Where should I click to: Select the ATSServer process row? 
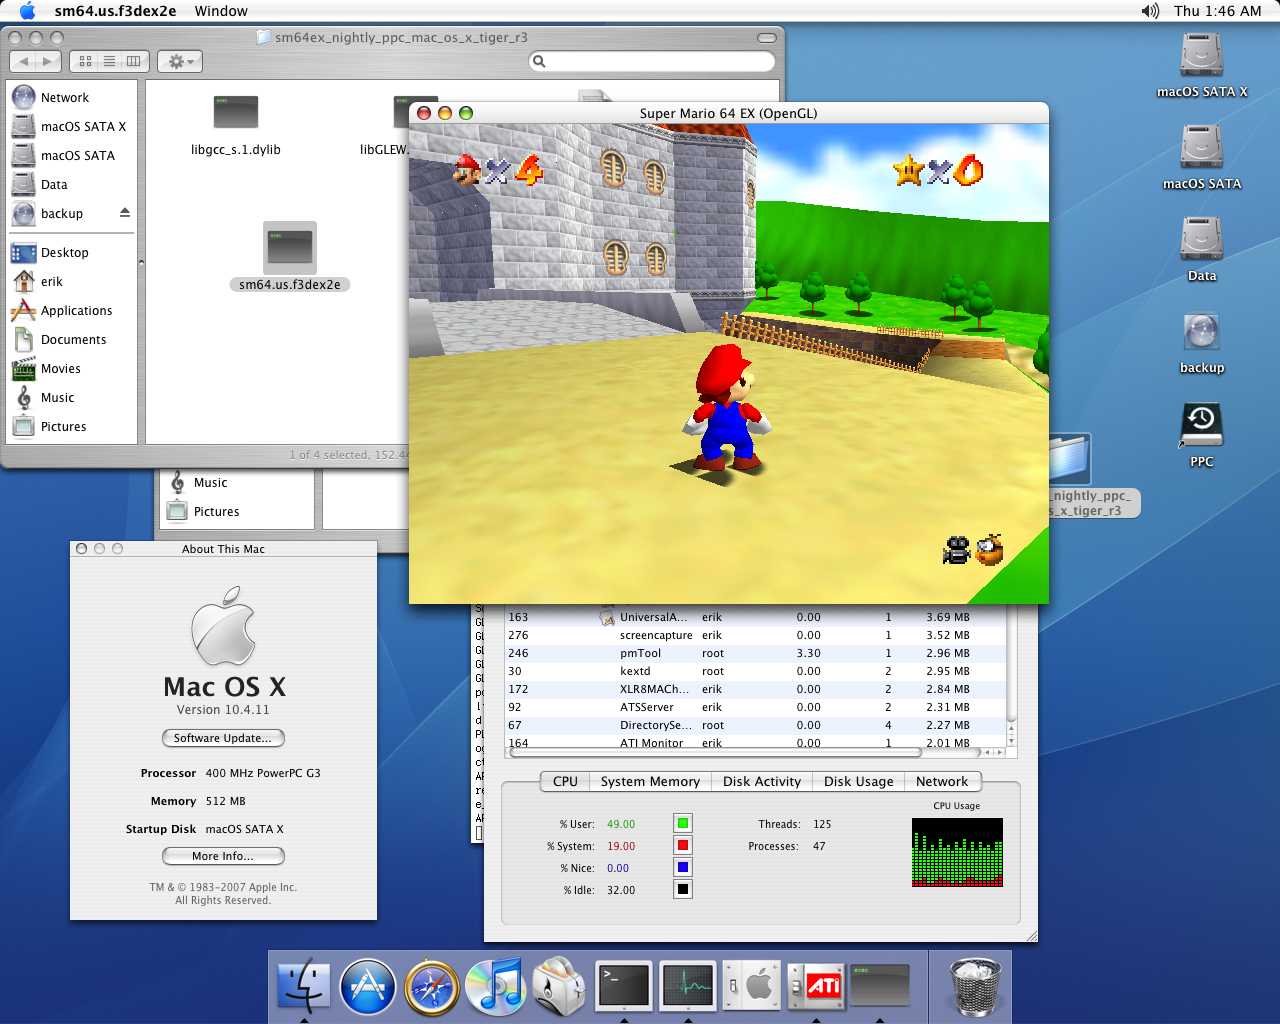coord(755,707)
